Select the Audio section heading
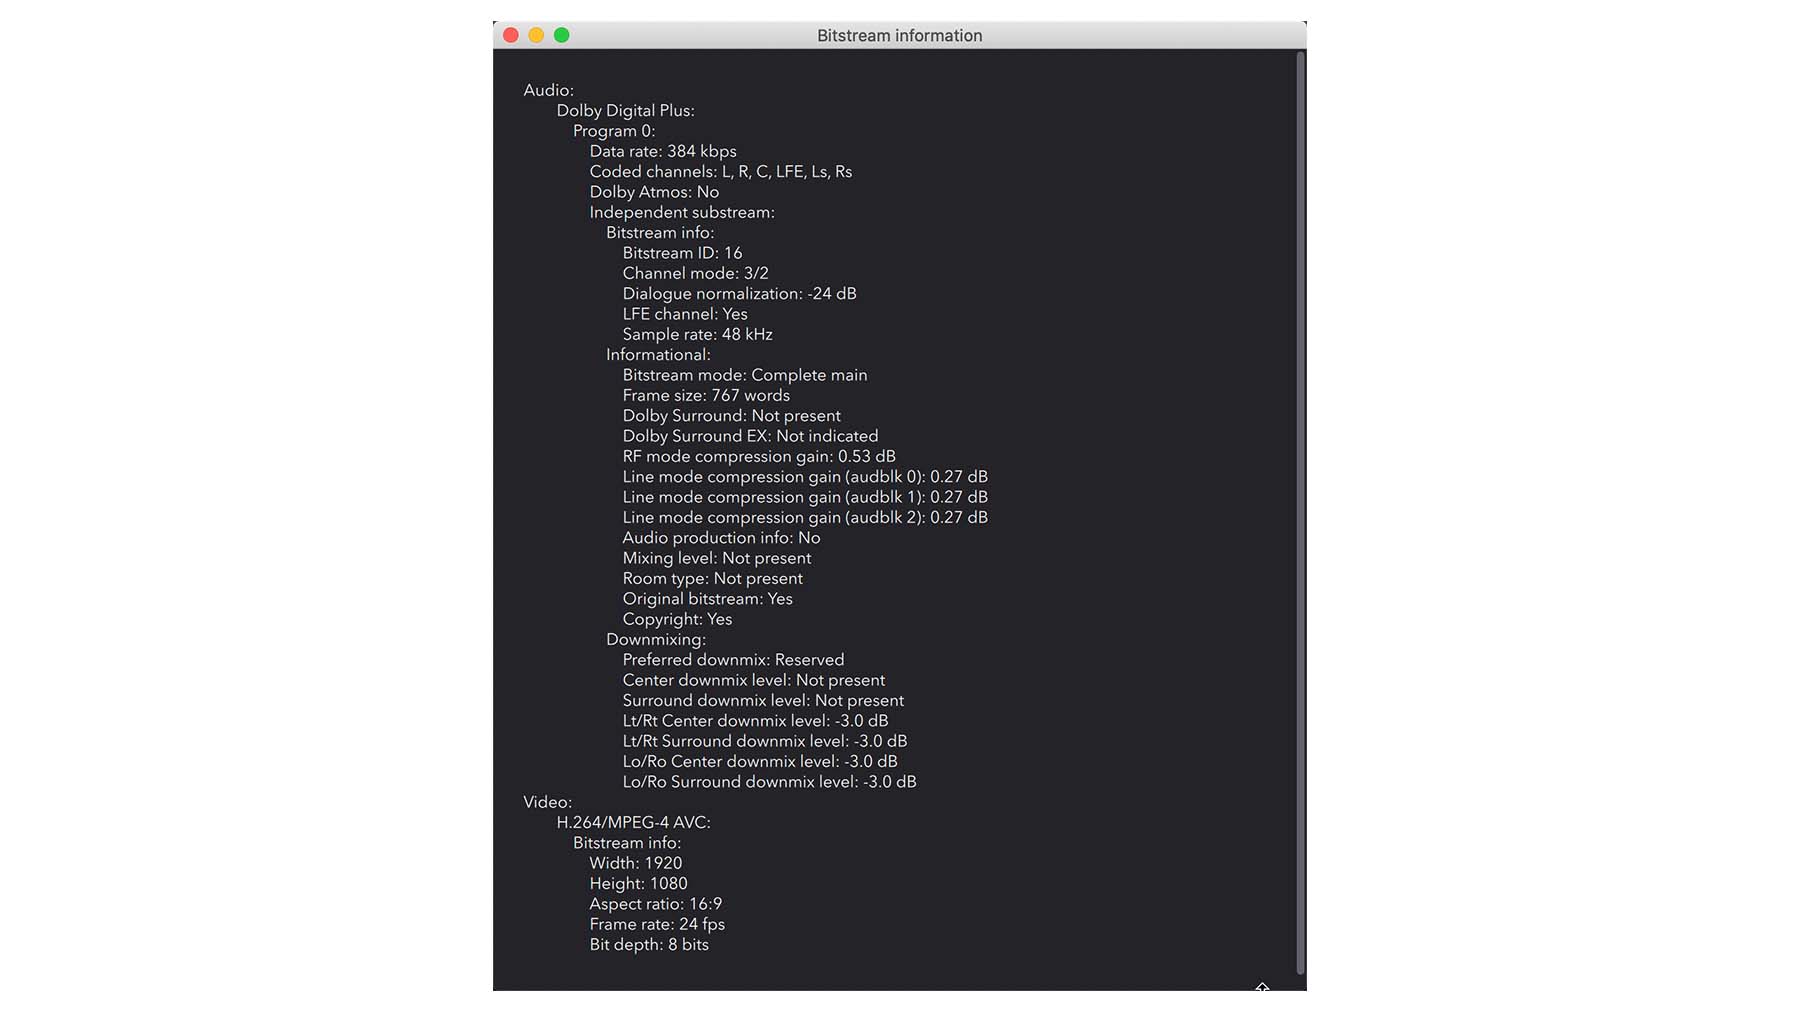This screenshot has width=1800, height=1012. pyautogui.click(x=547, y=90)
